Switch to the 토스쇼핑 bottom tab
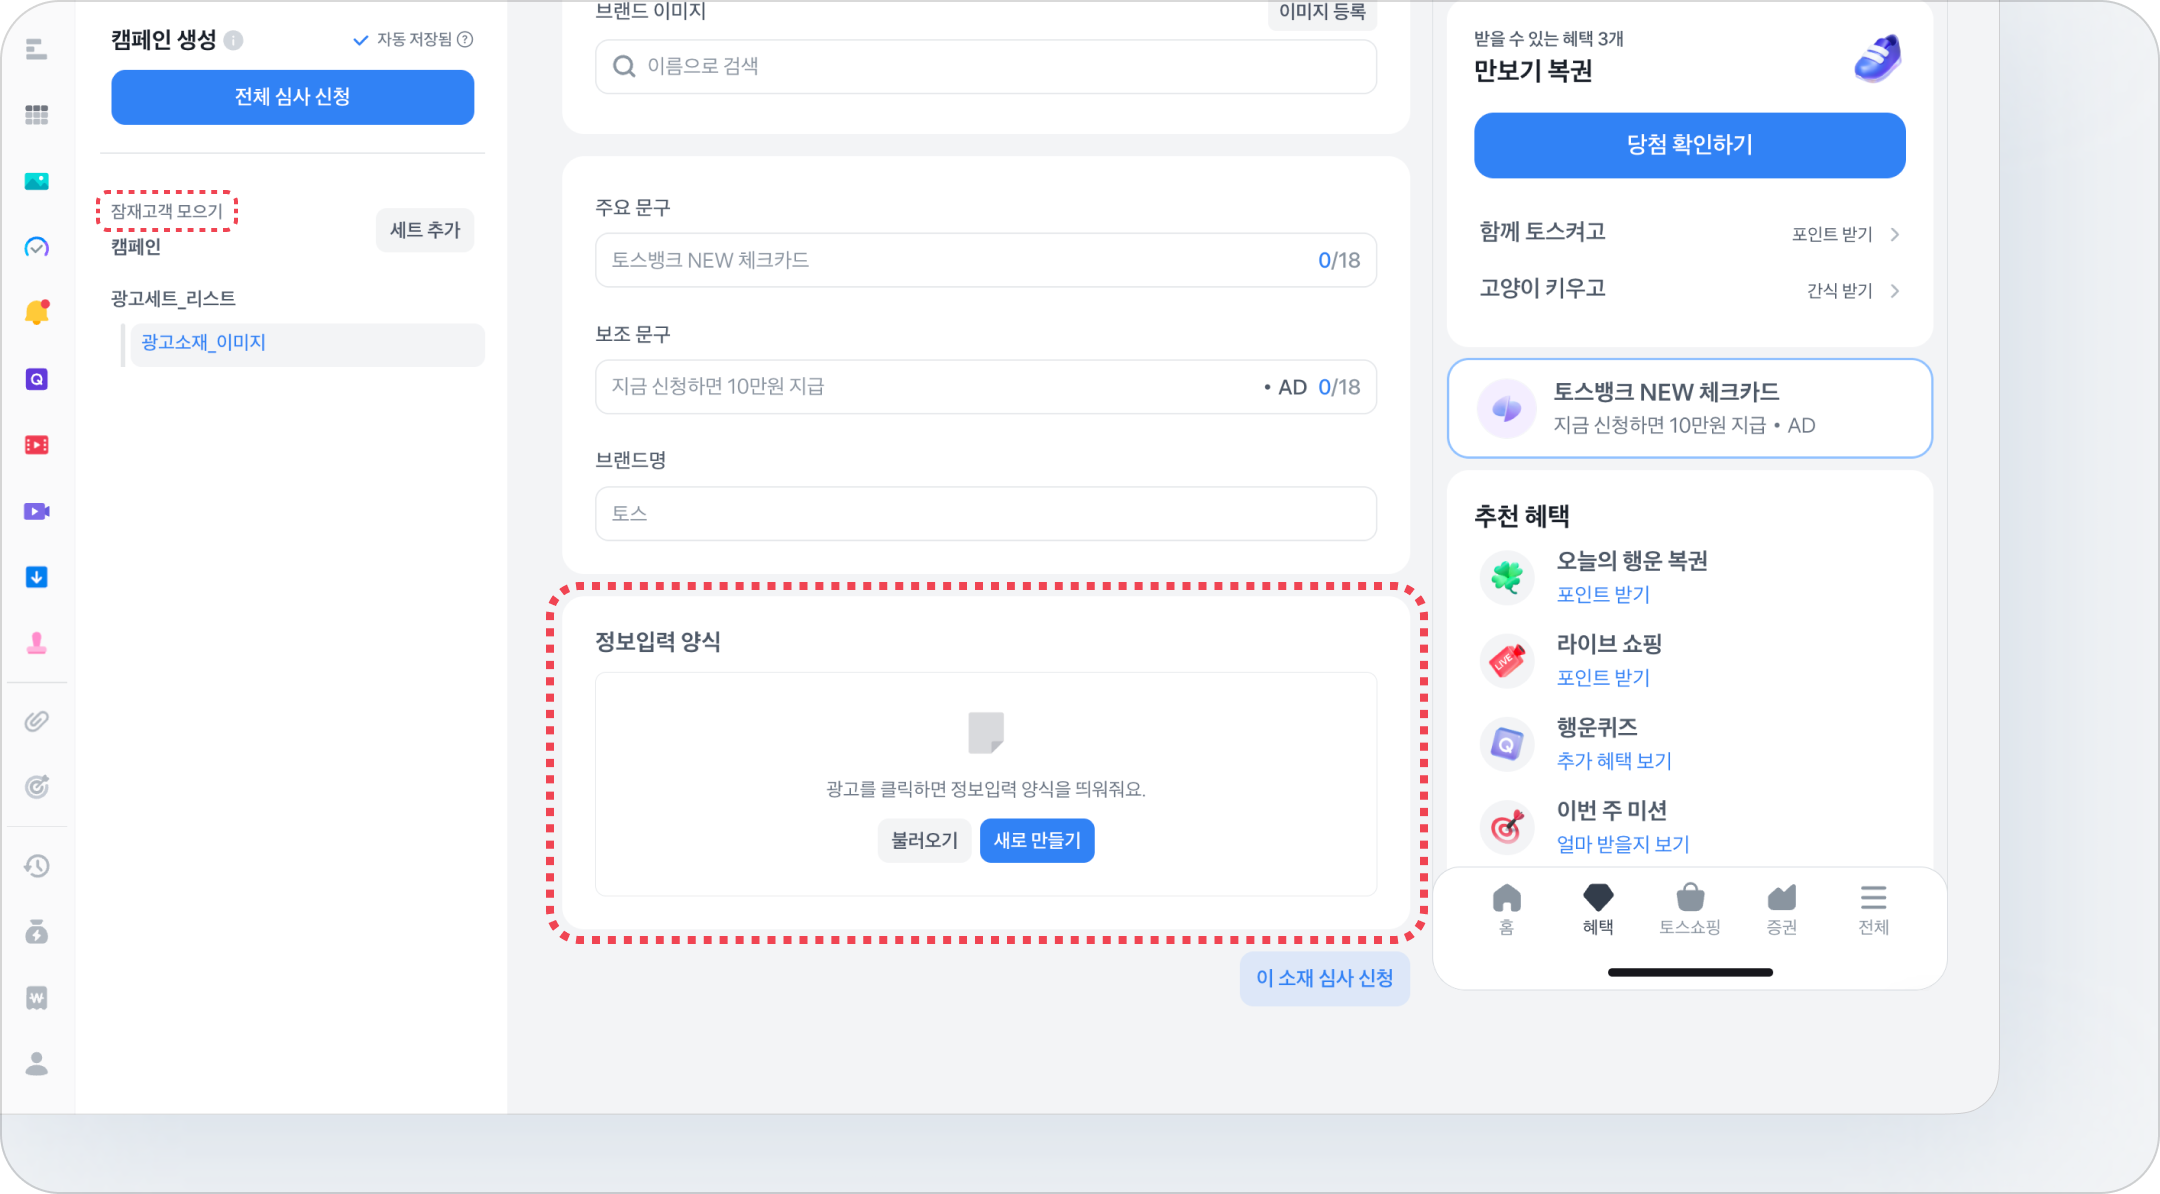Image resolution: width=2160 pixels, height=1194 pixels. tap(1689, 908)
